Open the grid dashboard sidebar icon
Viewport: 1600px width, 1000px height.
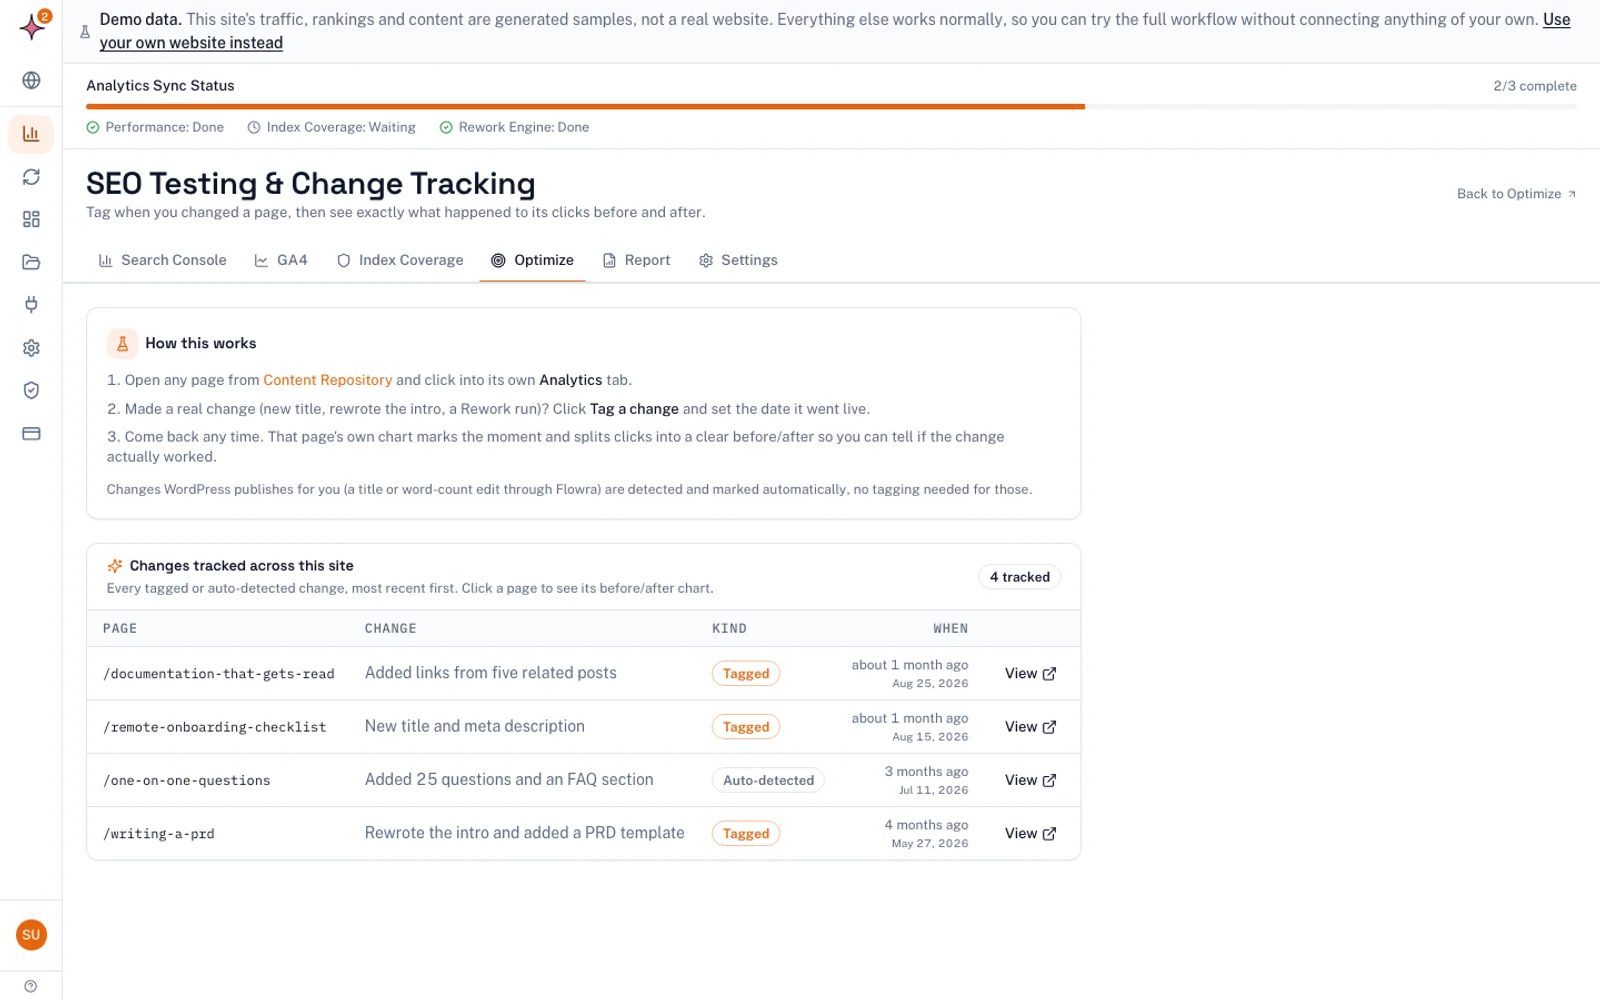[x=31, y=219]
